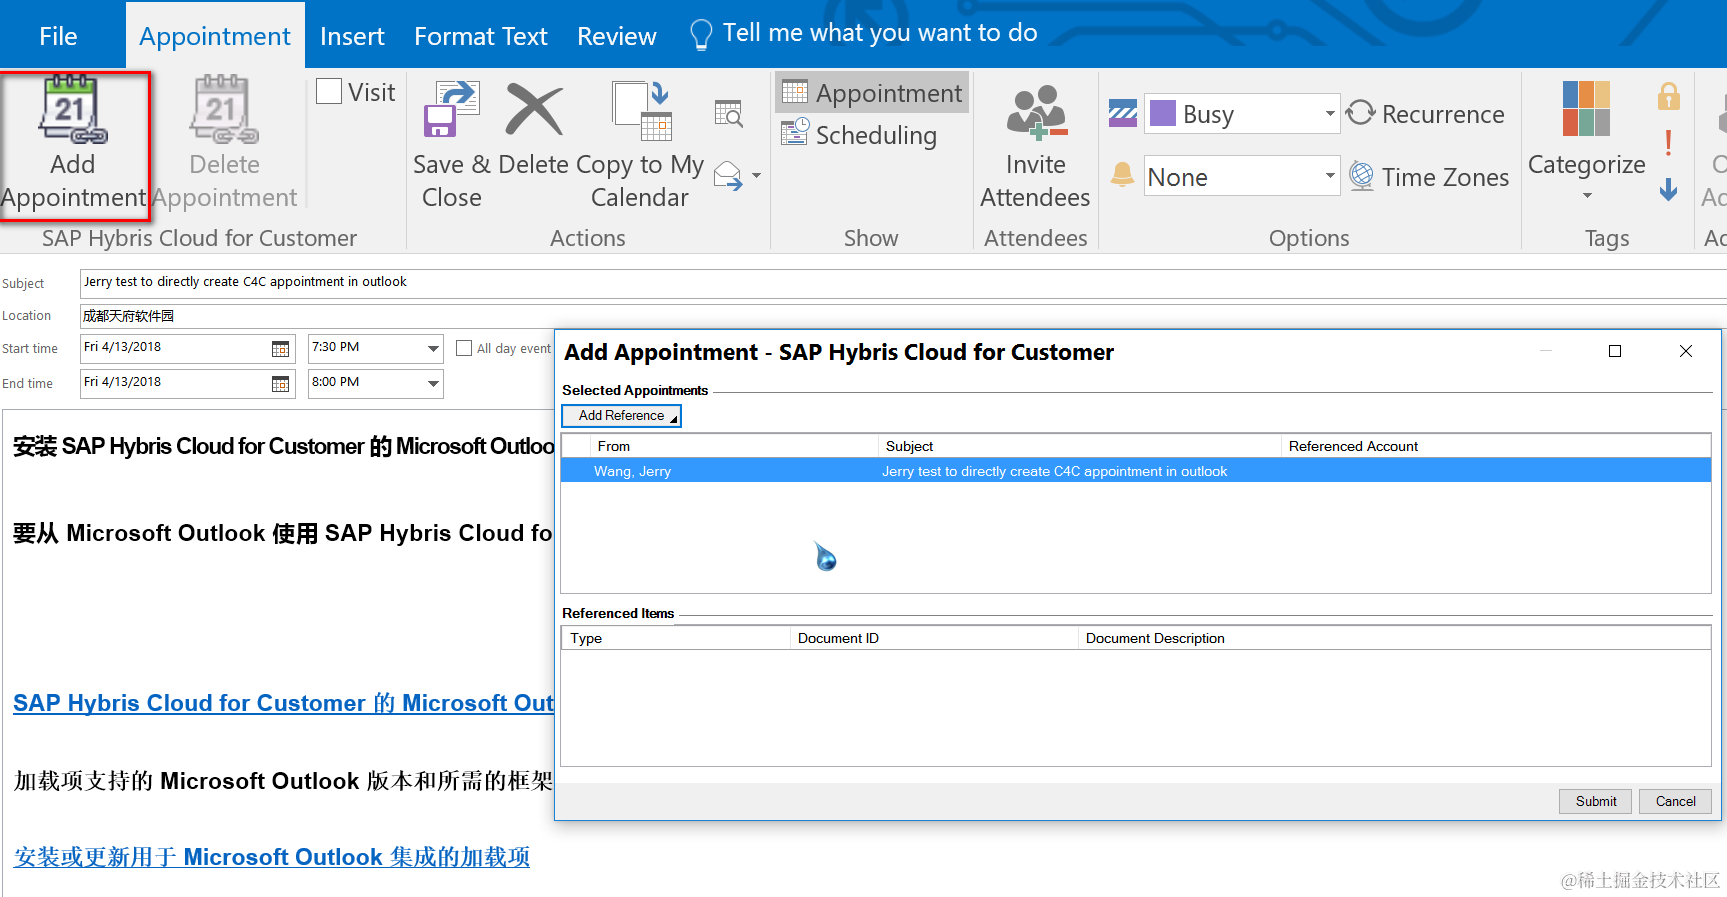Click the Type column header
This screenshot has width=1727, height=897.
click(x=676, y=638)
